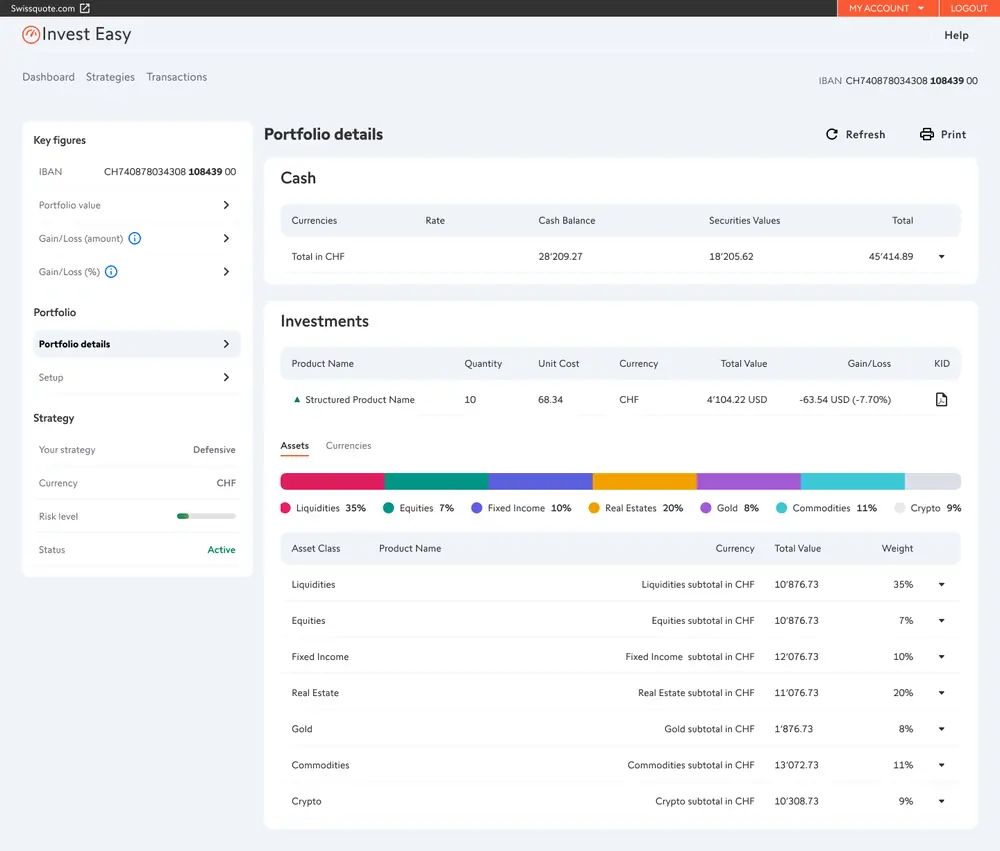This screenshot has height=851, width=1000.
Task: Expand the Gain/Loss (%) chevron
Action: click(x=226, y=271)
